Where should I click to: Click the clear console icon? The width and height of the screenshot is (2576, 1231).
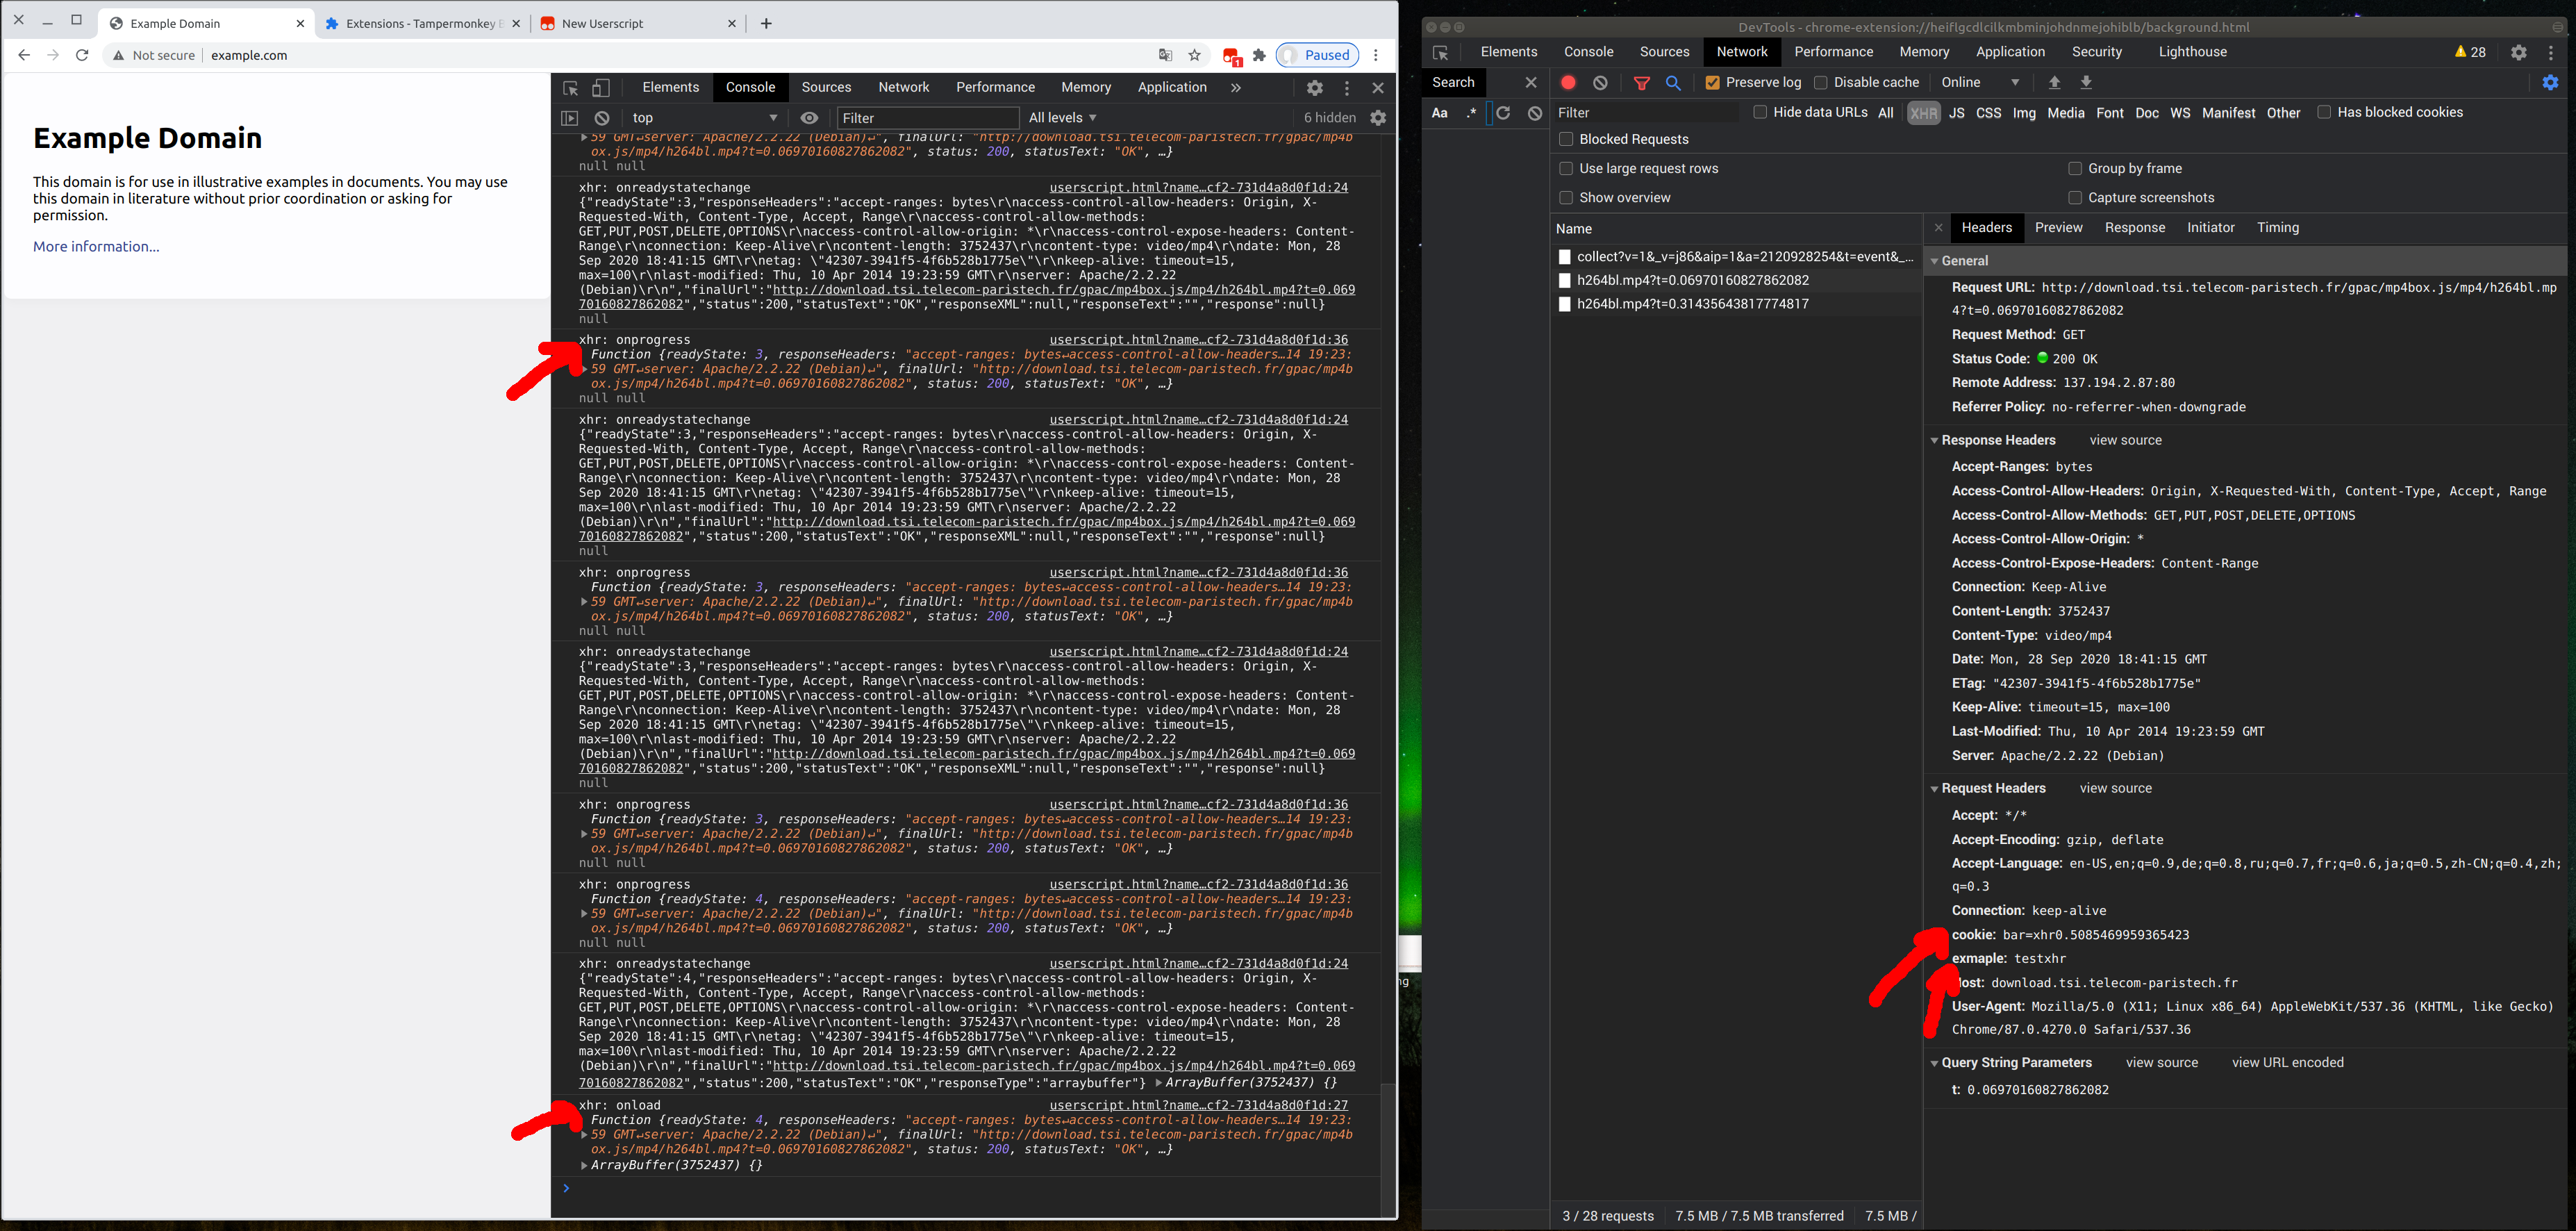click(602, 118)
